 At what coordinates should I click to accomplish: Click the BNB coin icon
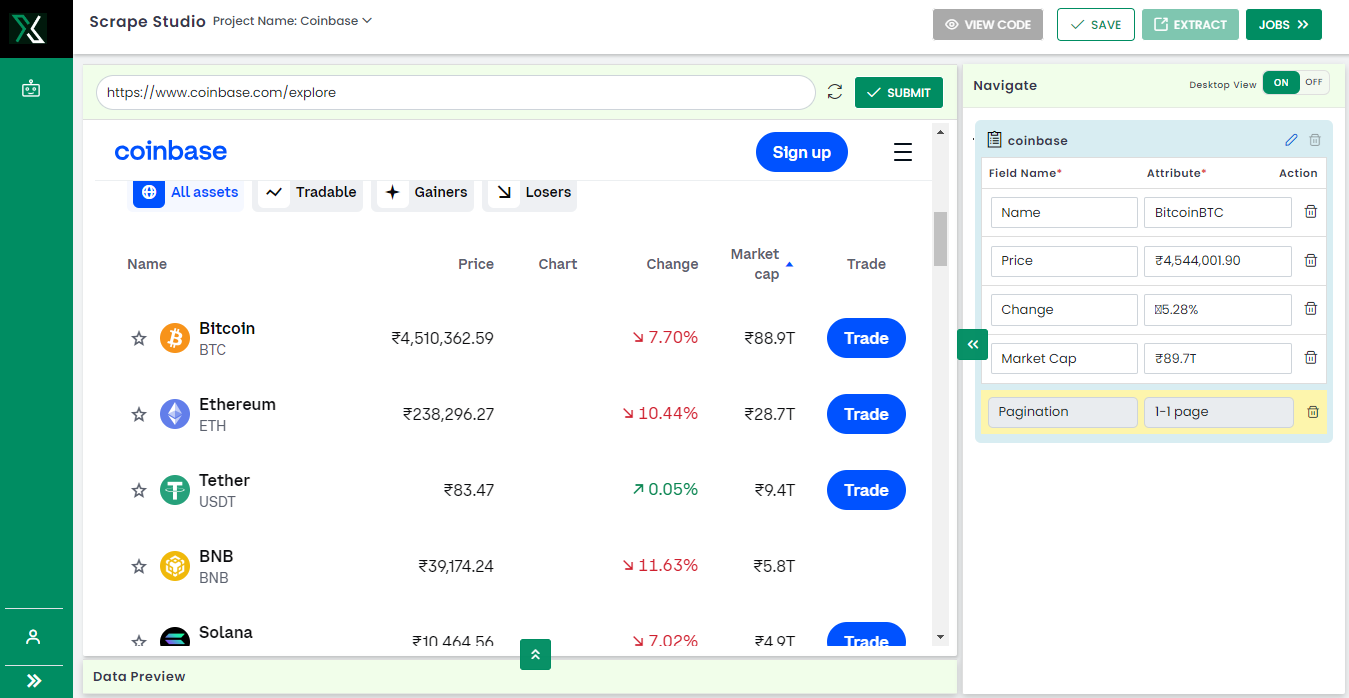coord(175,566)
